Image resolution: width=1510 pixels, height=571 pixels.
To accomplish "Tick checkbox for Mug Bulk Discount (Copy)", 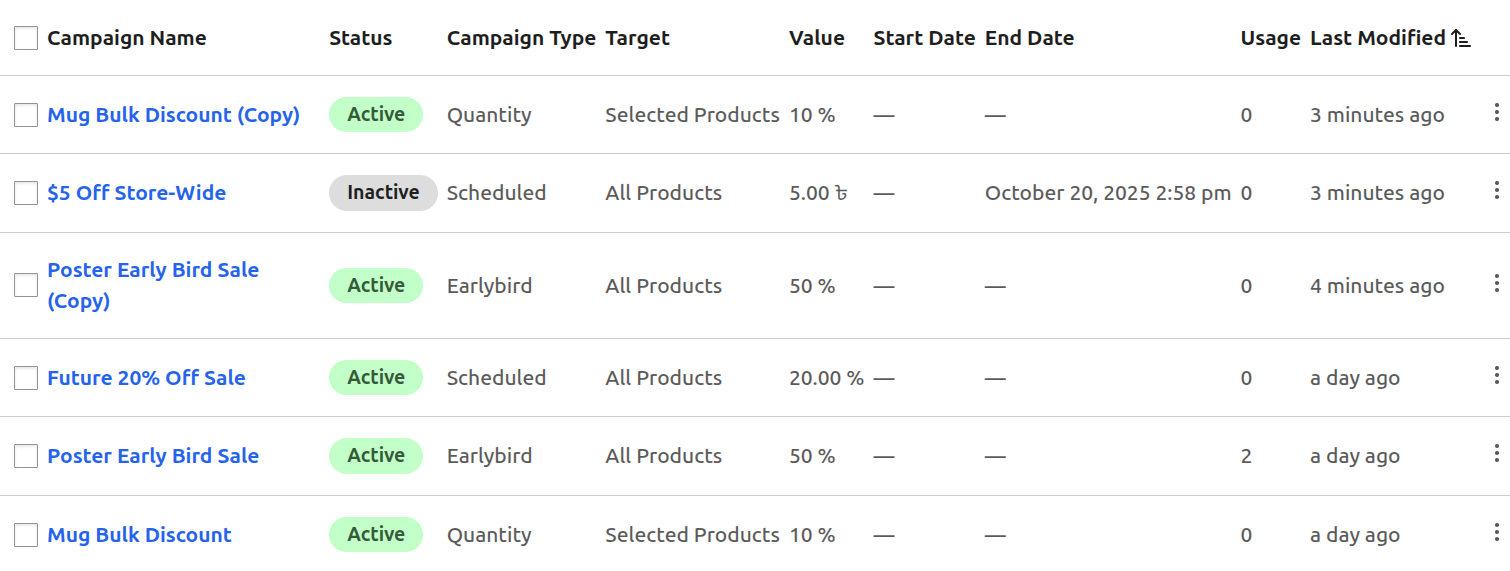I will click(26, 115).
